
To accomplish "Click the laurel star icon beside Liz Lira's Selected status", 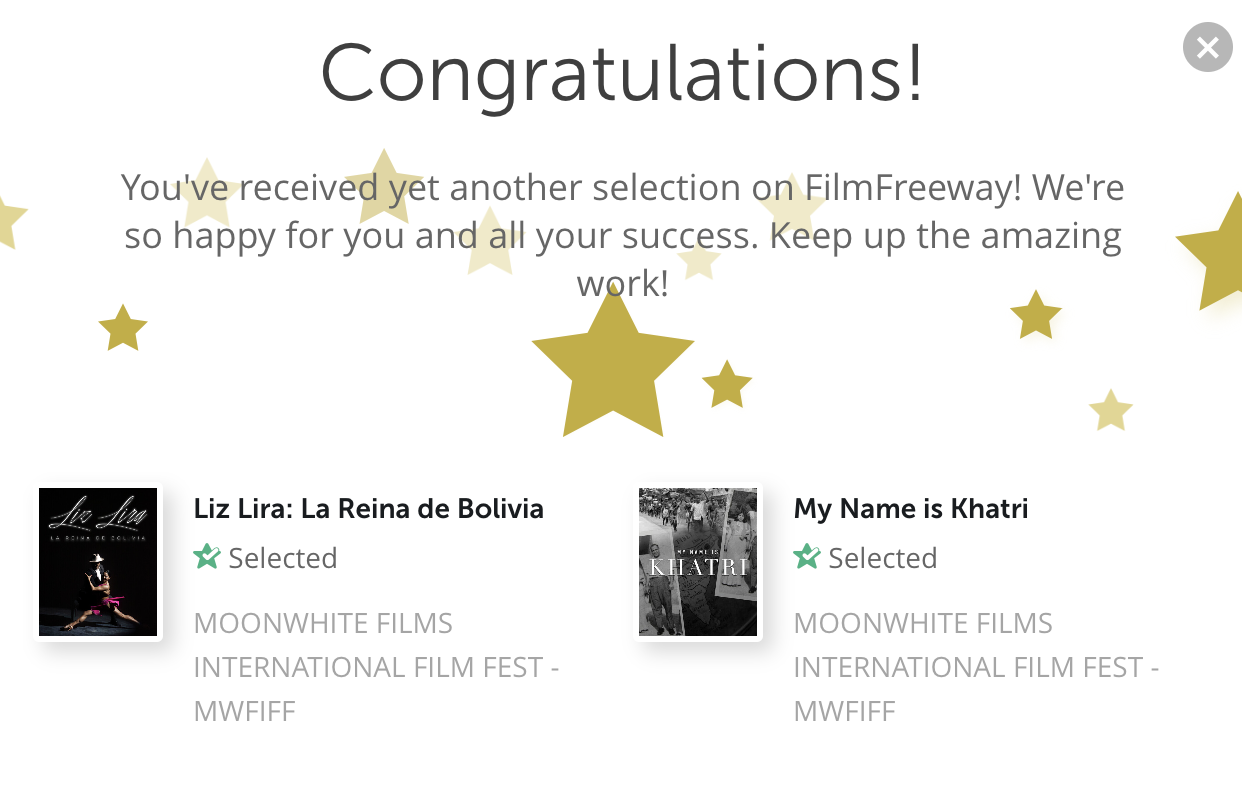I will coord(207,557).
